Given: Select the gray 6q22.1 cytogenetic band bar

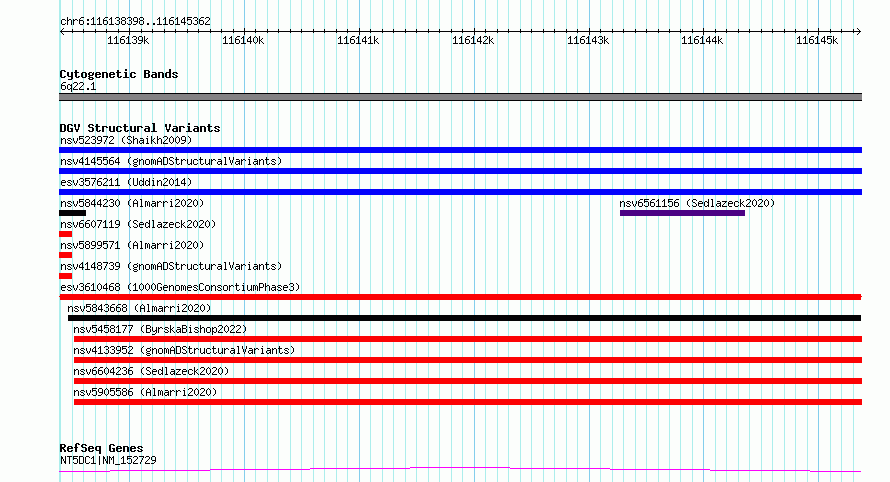Looking at the screenshot, I should 460,97.
